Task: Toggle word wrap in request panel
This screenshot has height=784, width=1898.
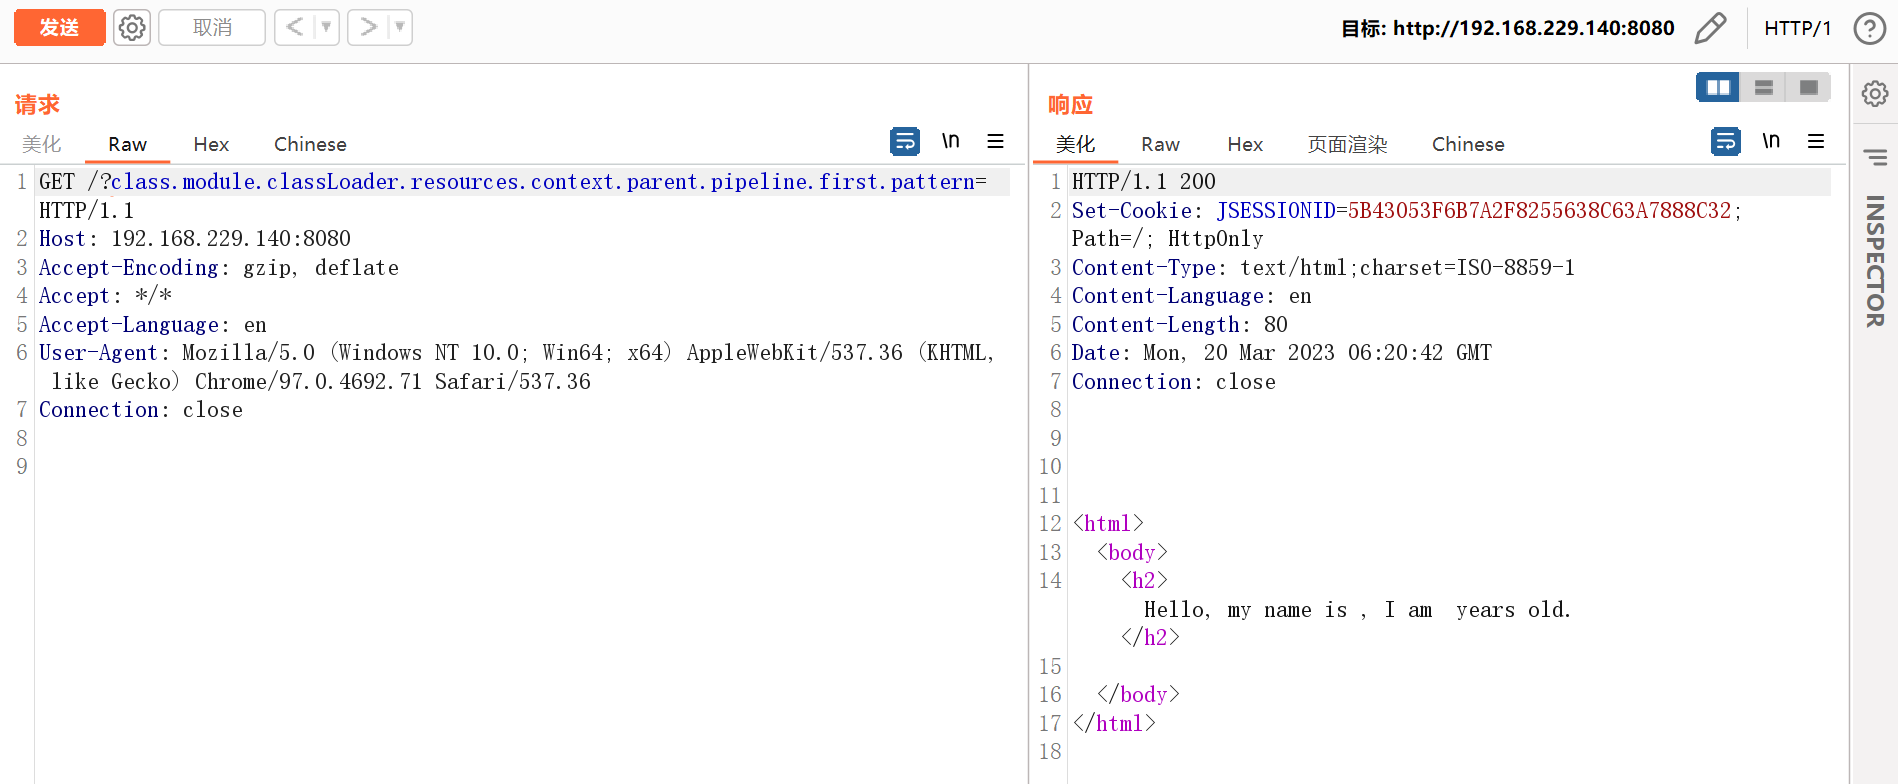Action: click(x=905, y=141)
